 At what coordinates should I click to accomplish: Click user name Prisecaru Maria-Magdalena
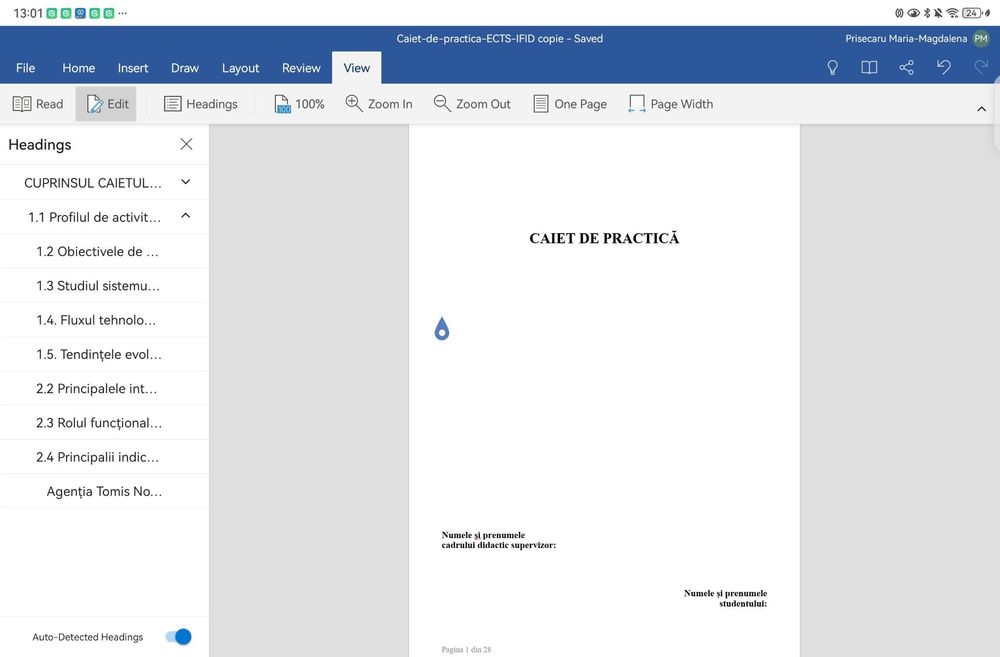tap(906, 38)
